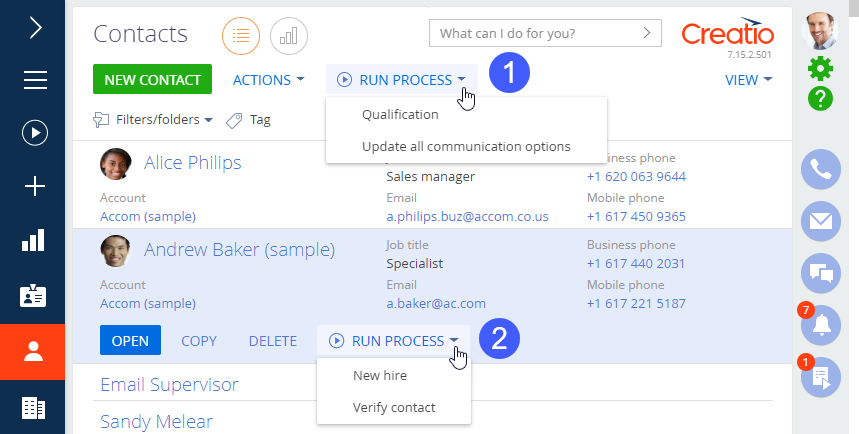Switch to analytics chart view
The height and width of the screenshot is (434, 859).
tap(289, 36)
